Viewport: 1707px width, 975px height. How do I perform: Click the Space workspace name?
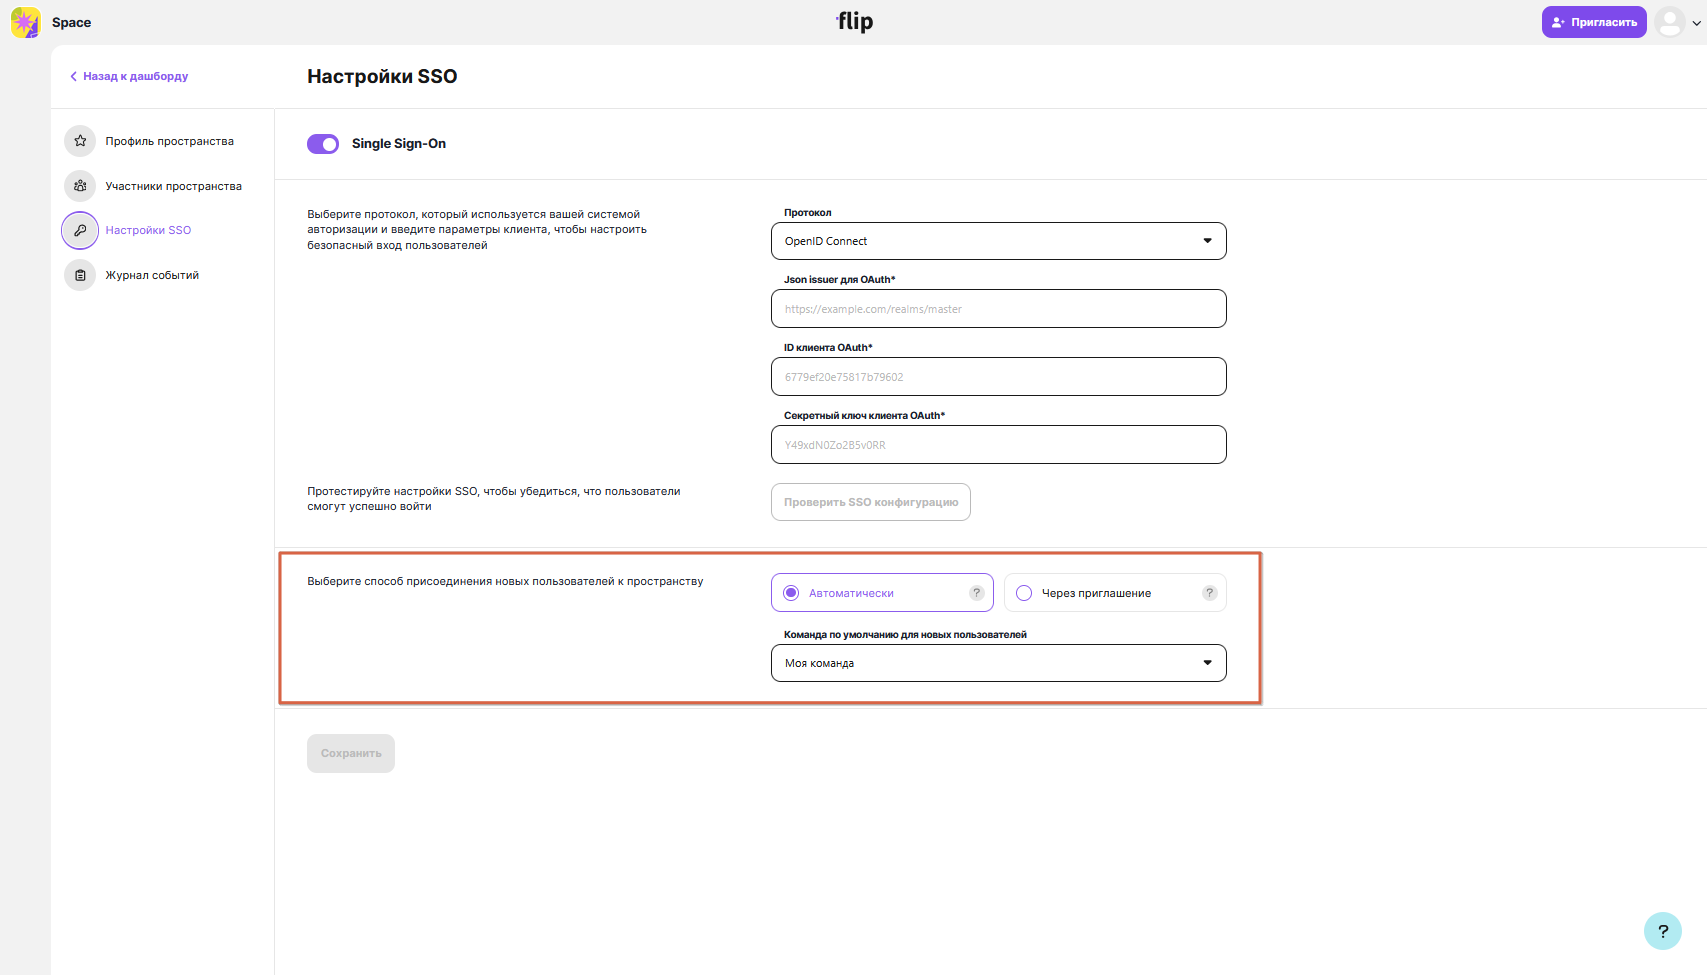tap(71, 22)
